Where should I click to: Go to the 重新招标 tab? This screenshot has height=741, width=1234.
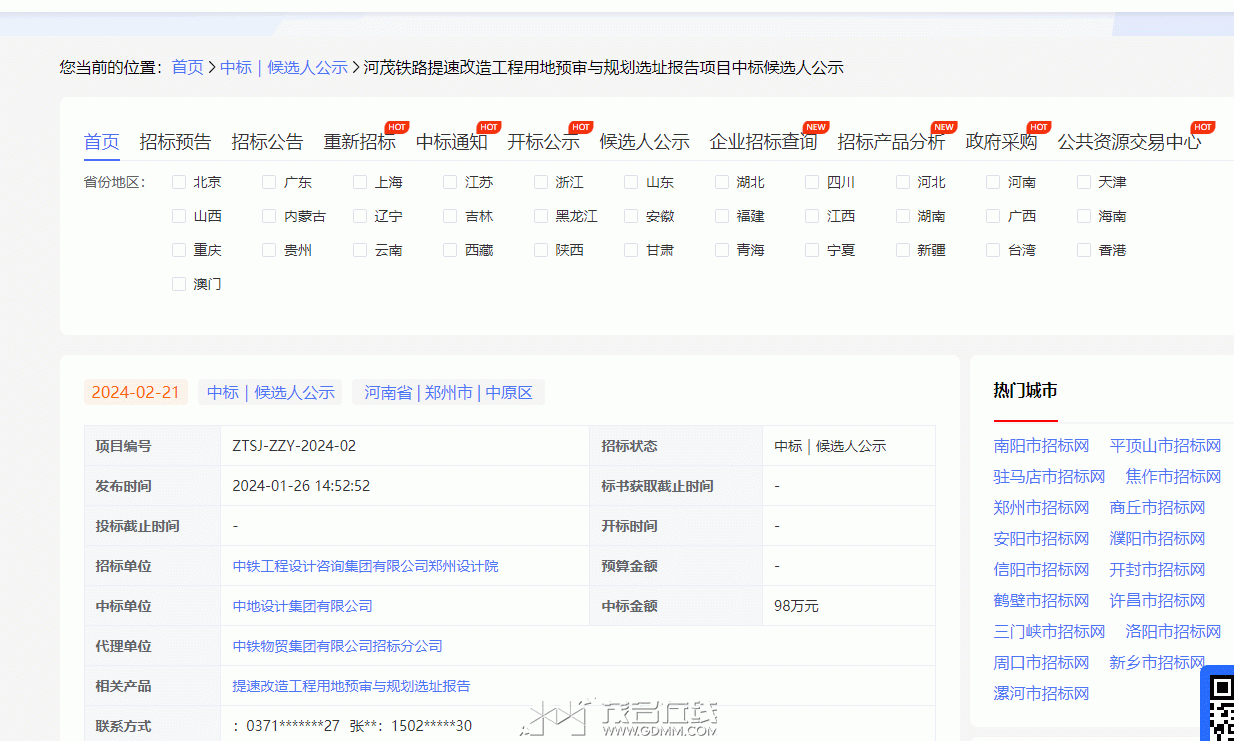(360, 142)
